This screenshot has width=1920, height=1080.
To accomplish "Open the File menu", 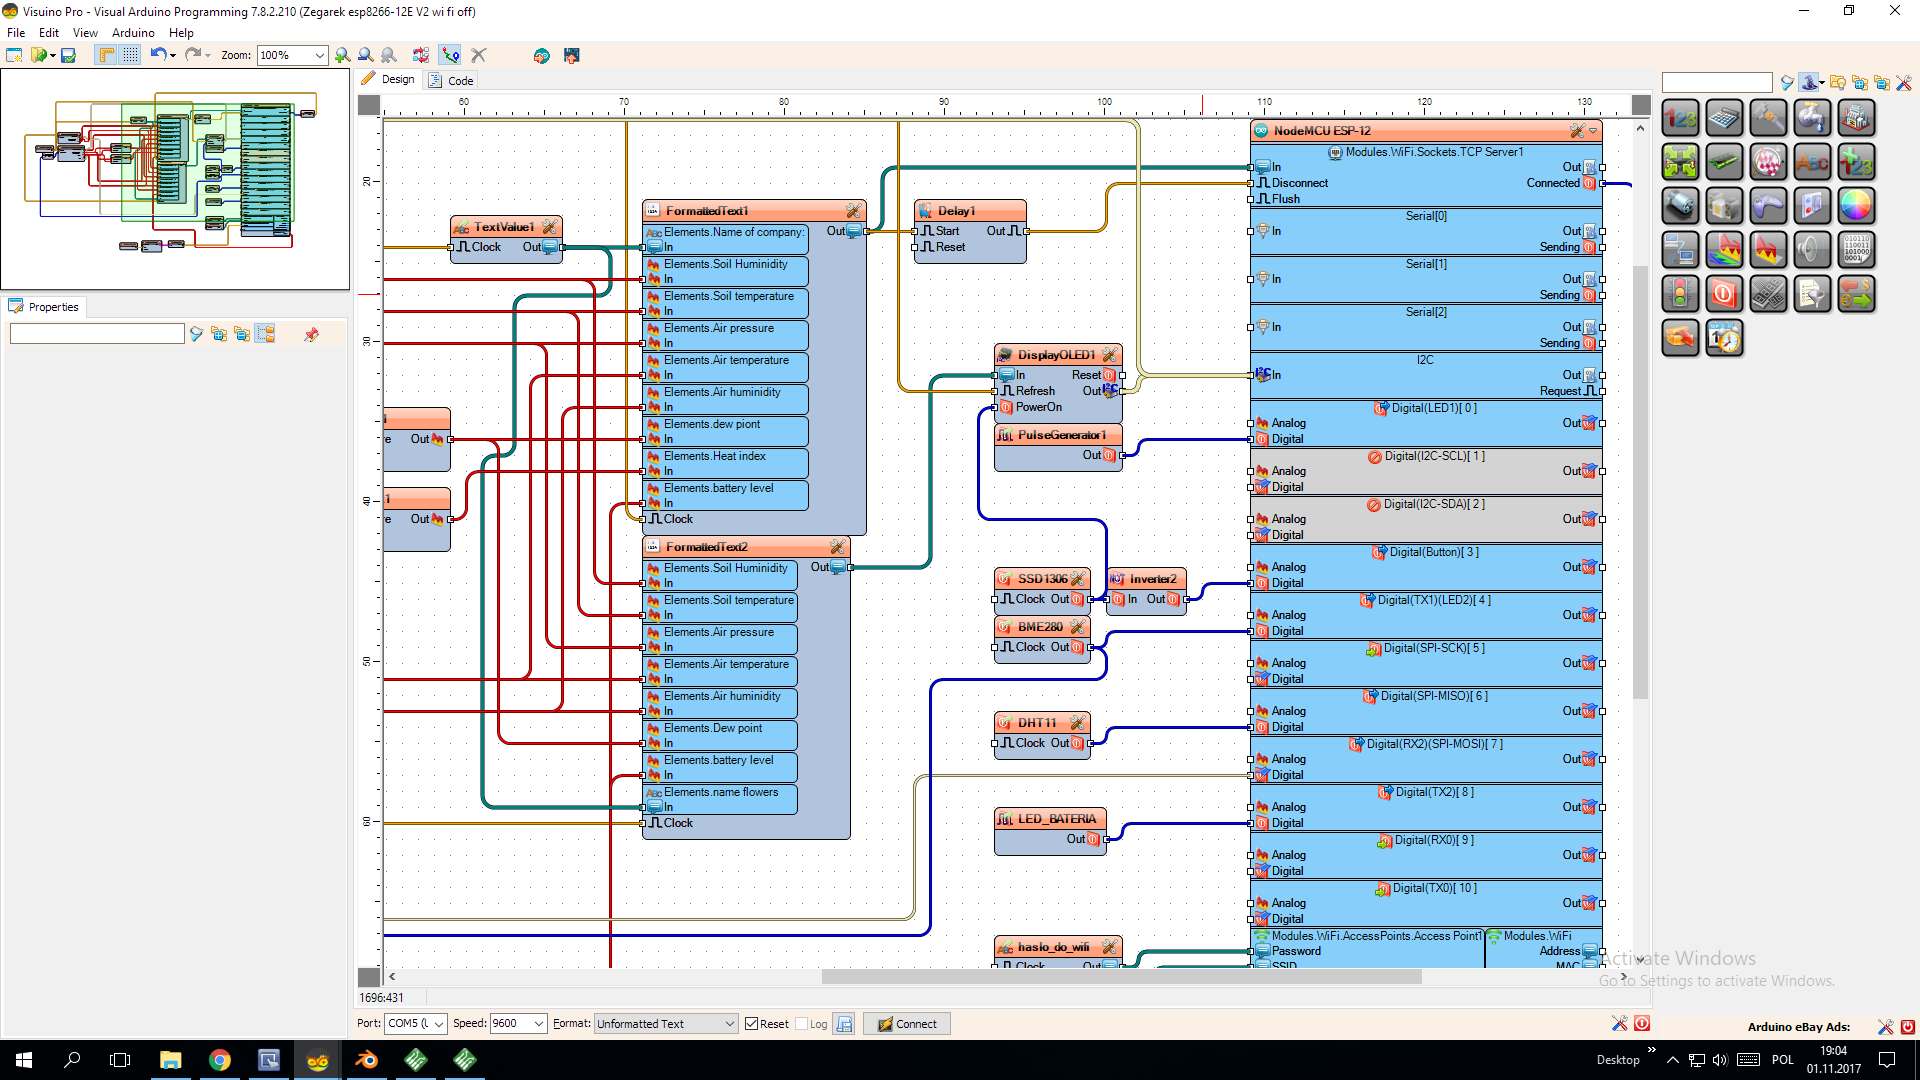I will coord(16,33).
